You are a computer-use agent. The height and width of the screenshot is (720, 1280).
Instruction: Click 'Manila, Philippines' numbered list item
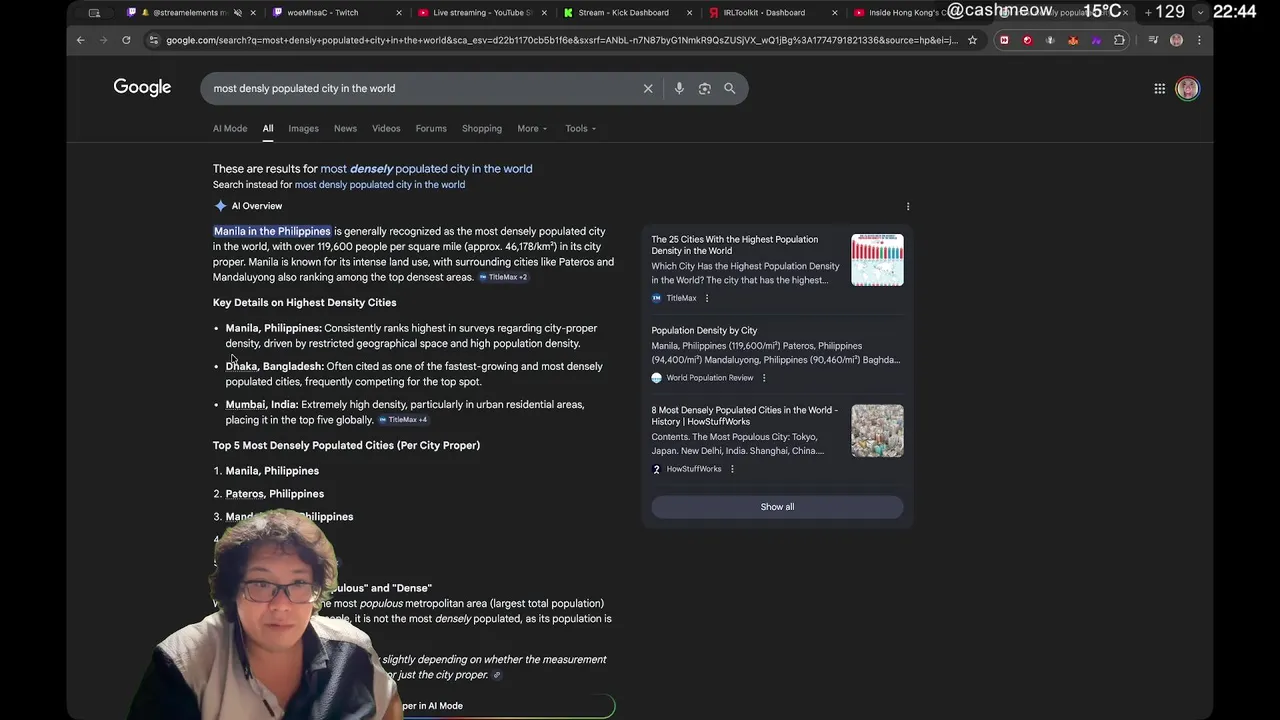pos(272,471)
